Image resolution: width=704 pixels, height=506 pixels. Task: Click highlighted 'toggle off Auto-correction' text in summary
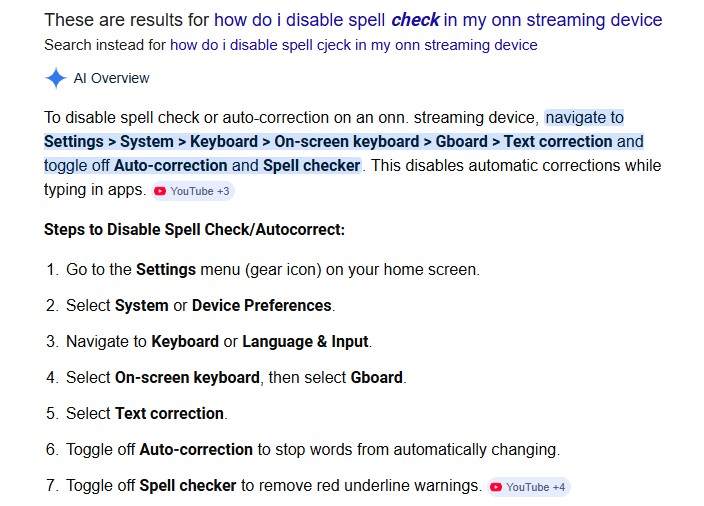click(136, 165)
